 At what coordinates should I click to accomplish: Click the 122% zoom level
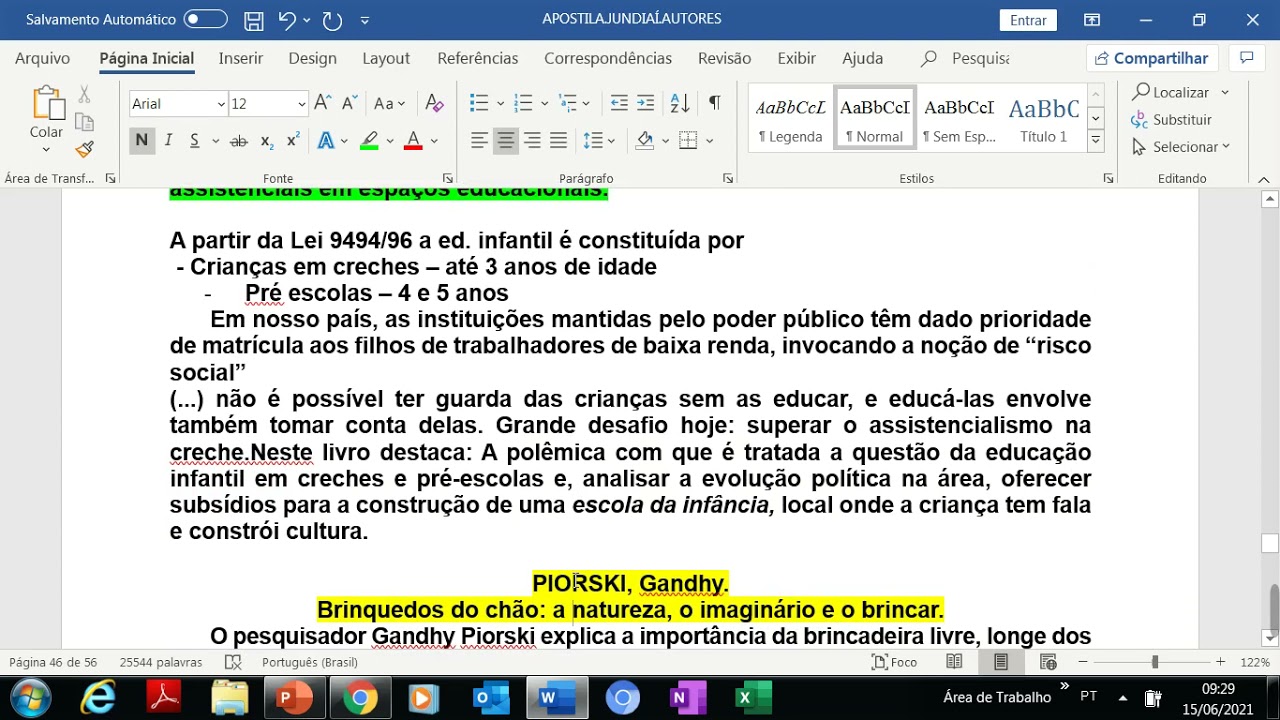coord(1255,662)
